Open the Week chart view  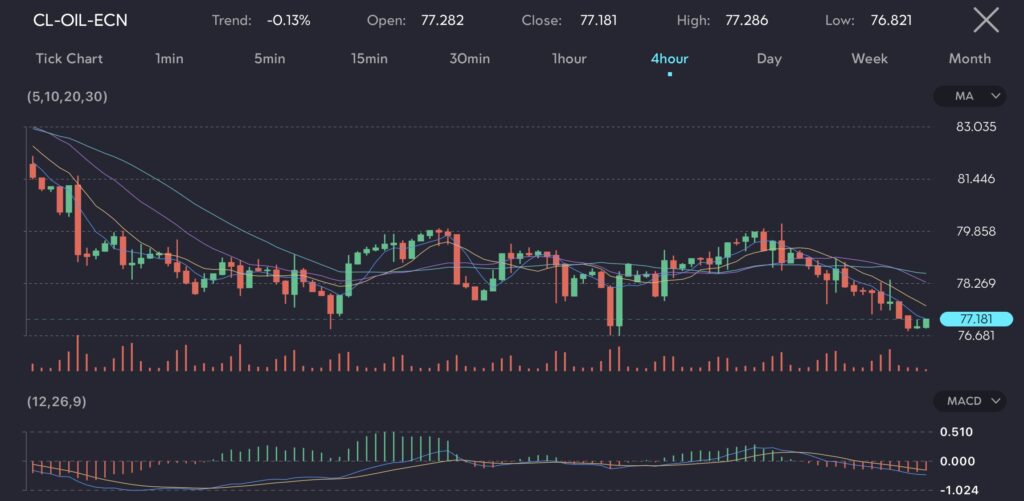(869, 59)
